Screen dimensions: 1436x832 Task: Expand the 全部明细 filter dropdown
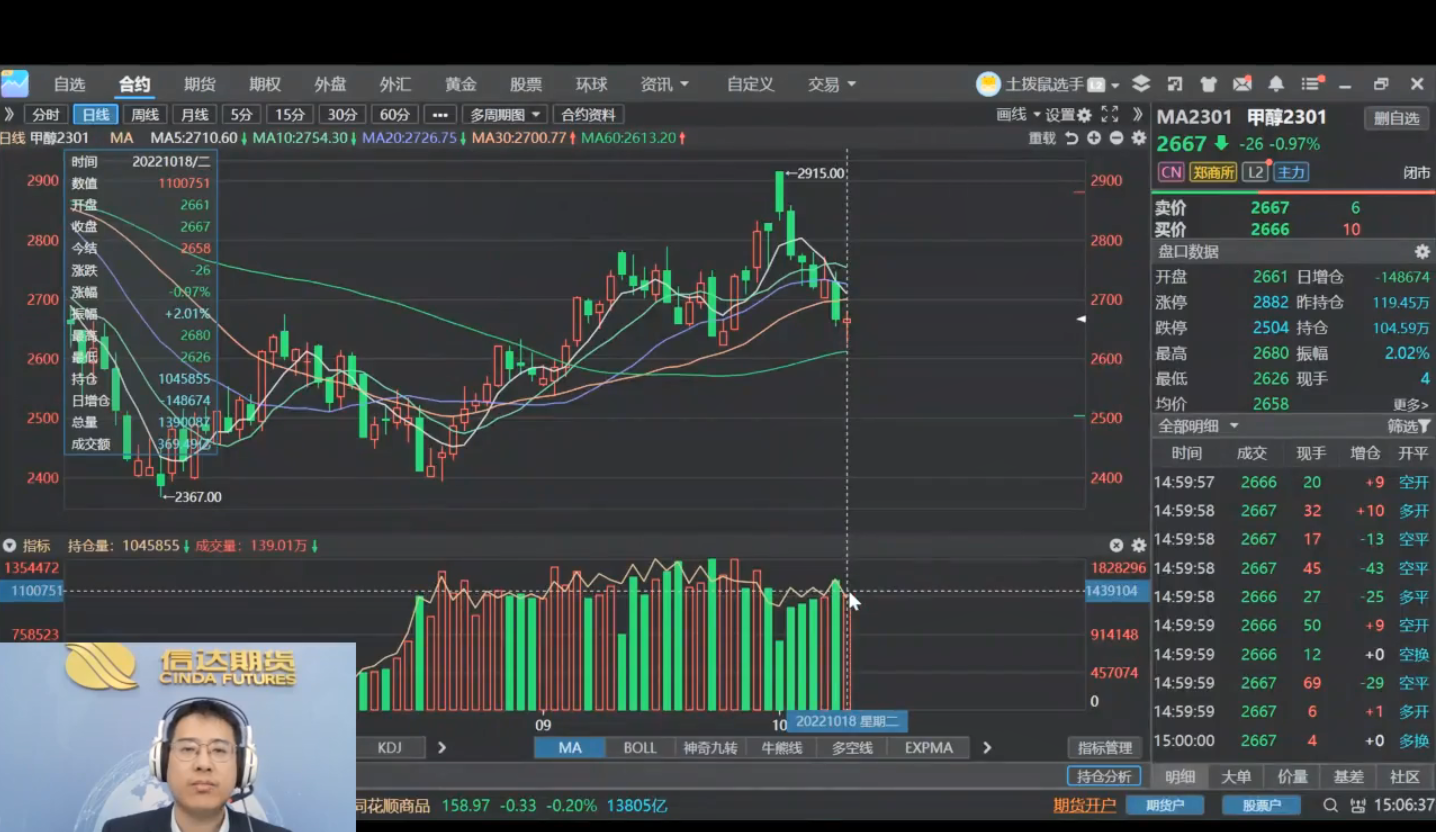[x=1198, y=426]
